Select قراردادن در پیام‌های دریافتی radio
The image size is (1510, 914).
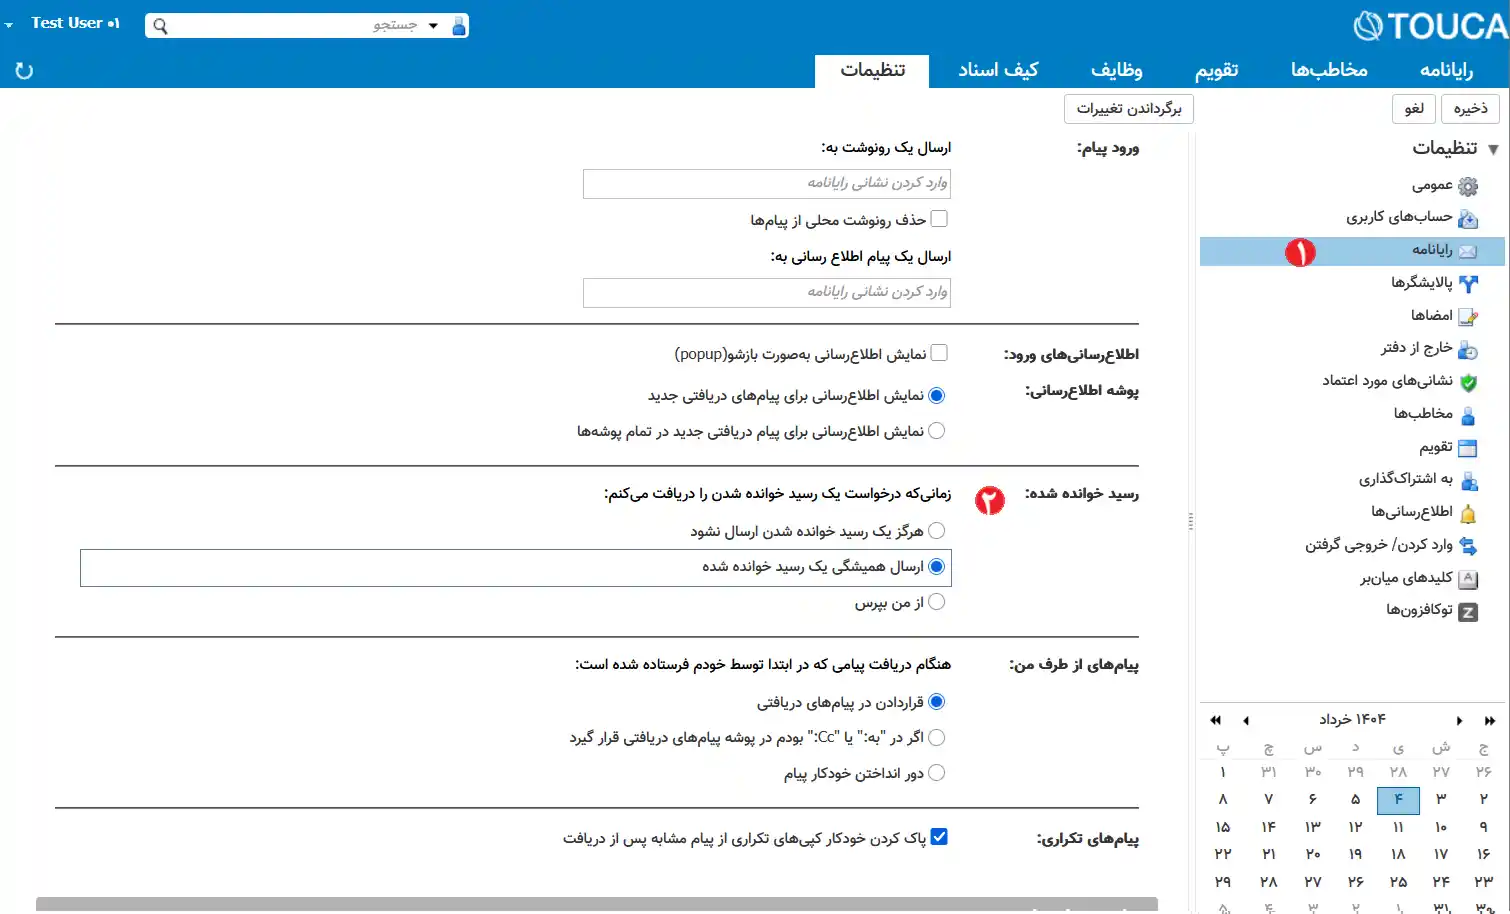[937, 702]
